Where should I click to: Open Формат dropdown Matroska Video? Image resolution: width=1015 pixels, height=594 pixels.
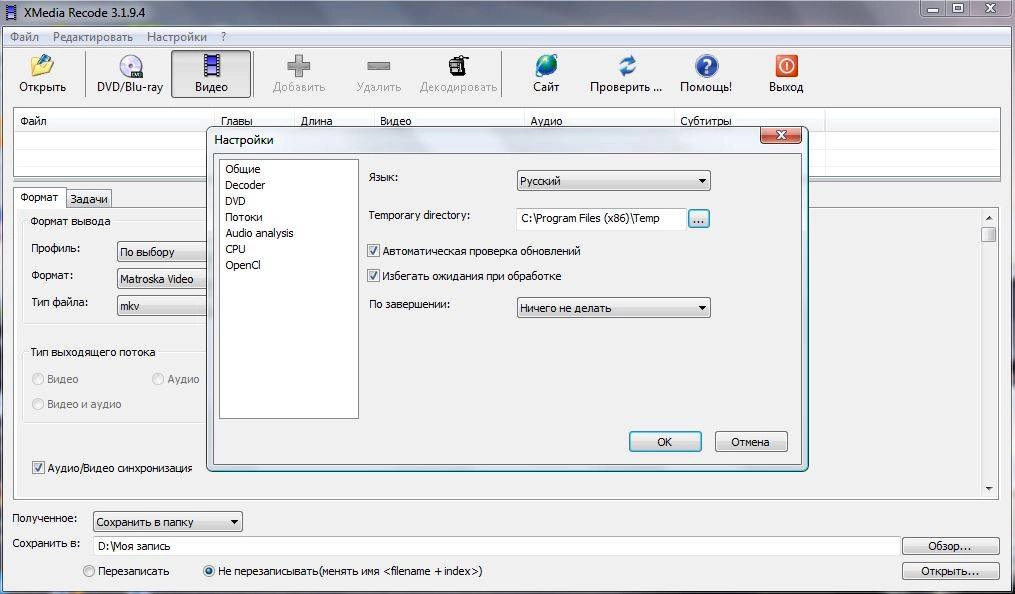(x=162, y=279)
